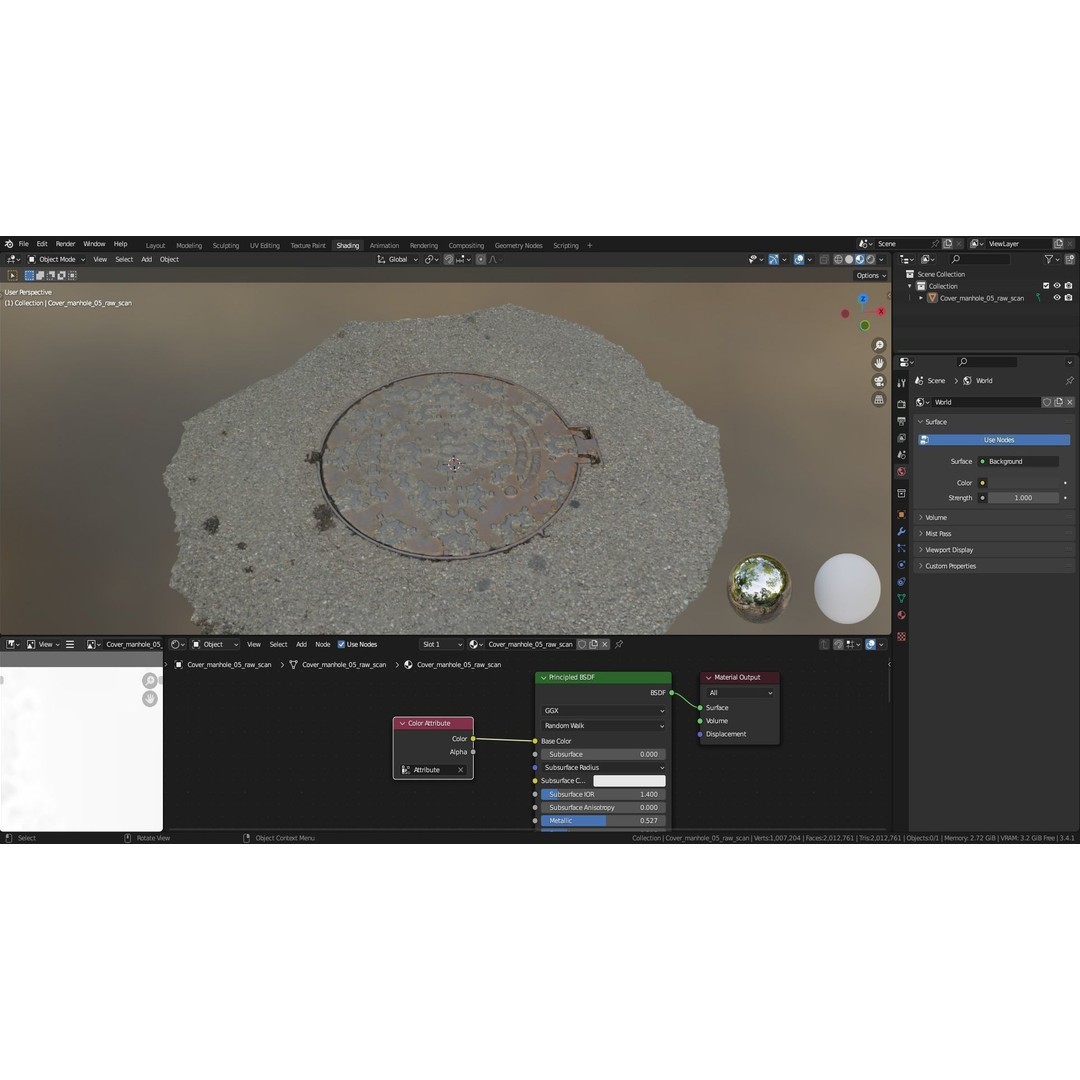Click the Blender logo menu icon

[9, 244]
